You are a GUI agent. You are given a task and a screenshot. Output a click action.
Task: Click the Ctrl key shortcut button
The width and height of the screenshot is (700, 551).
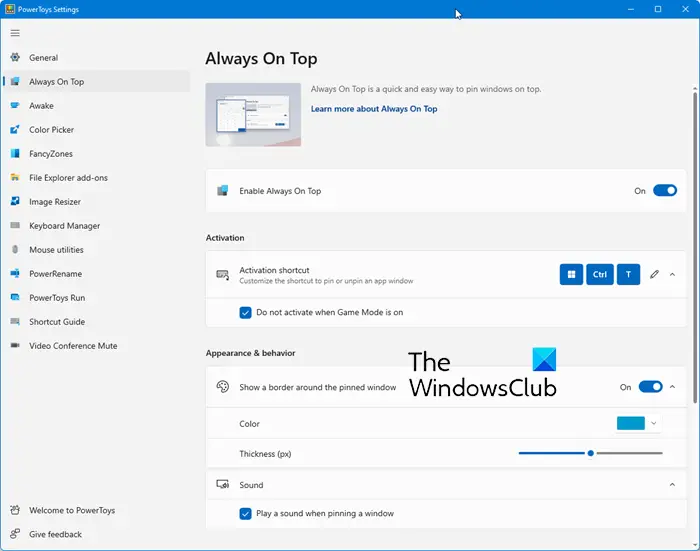[600, 274]
